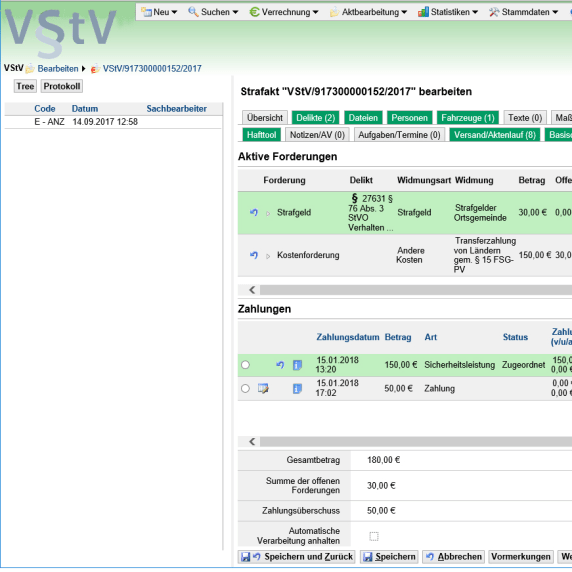Click the info icon of Sicherheitsleistung payment
572x572 pixels.
tap(297, 365)
